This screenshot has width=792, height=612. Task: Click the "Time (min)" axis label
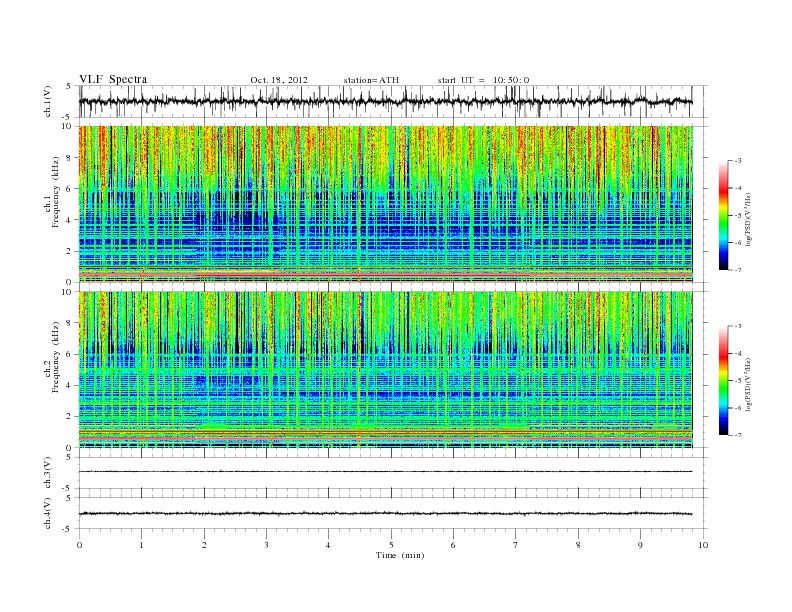[400, 555]
